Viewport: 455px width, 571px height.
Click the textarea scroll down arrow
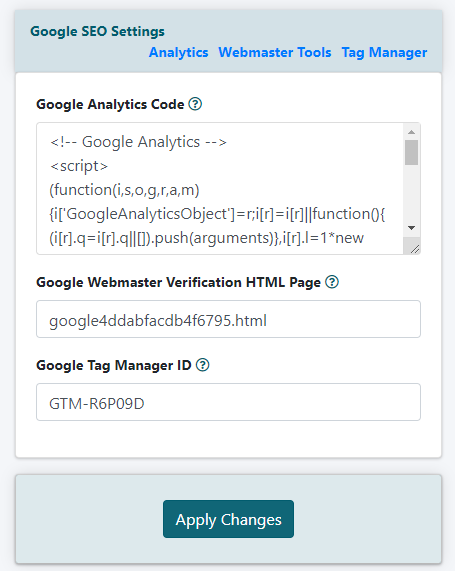pyautogui.click(x=412, y=228)
